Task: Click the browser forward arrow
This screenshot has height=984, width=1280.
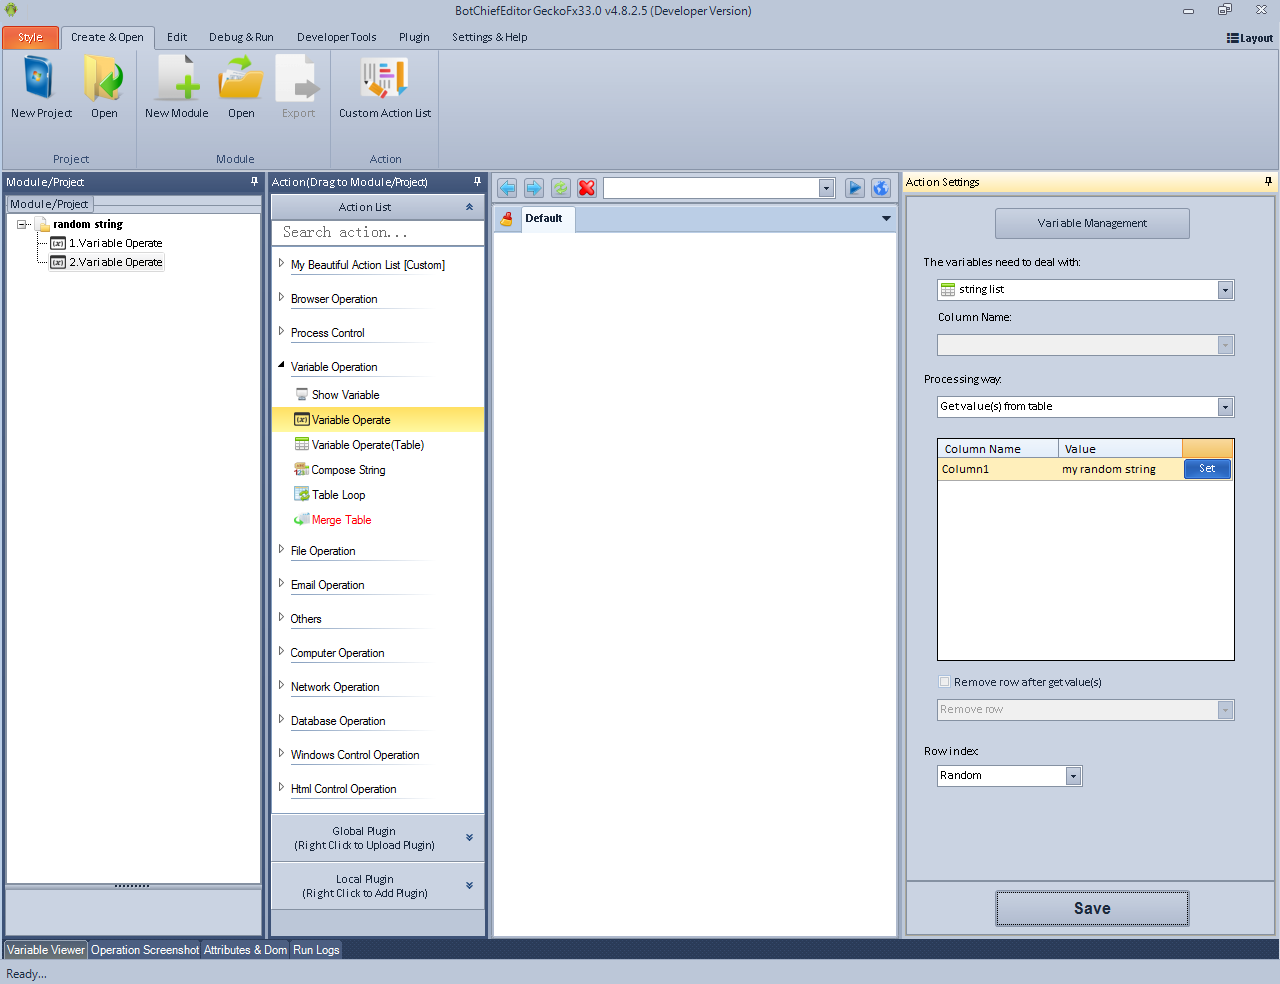Action: pyautogui.click(x=534, y=188)
